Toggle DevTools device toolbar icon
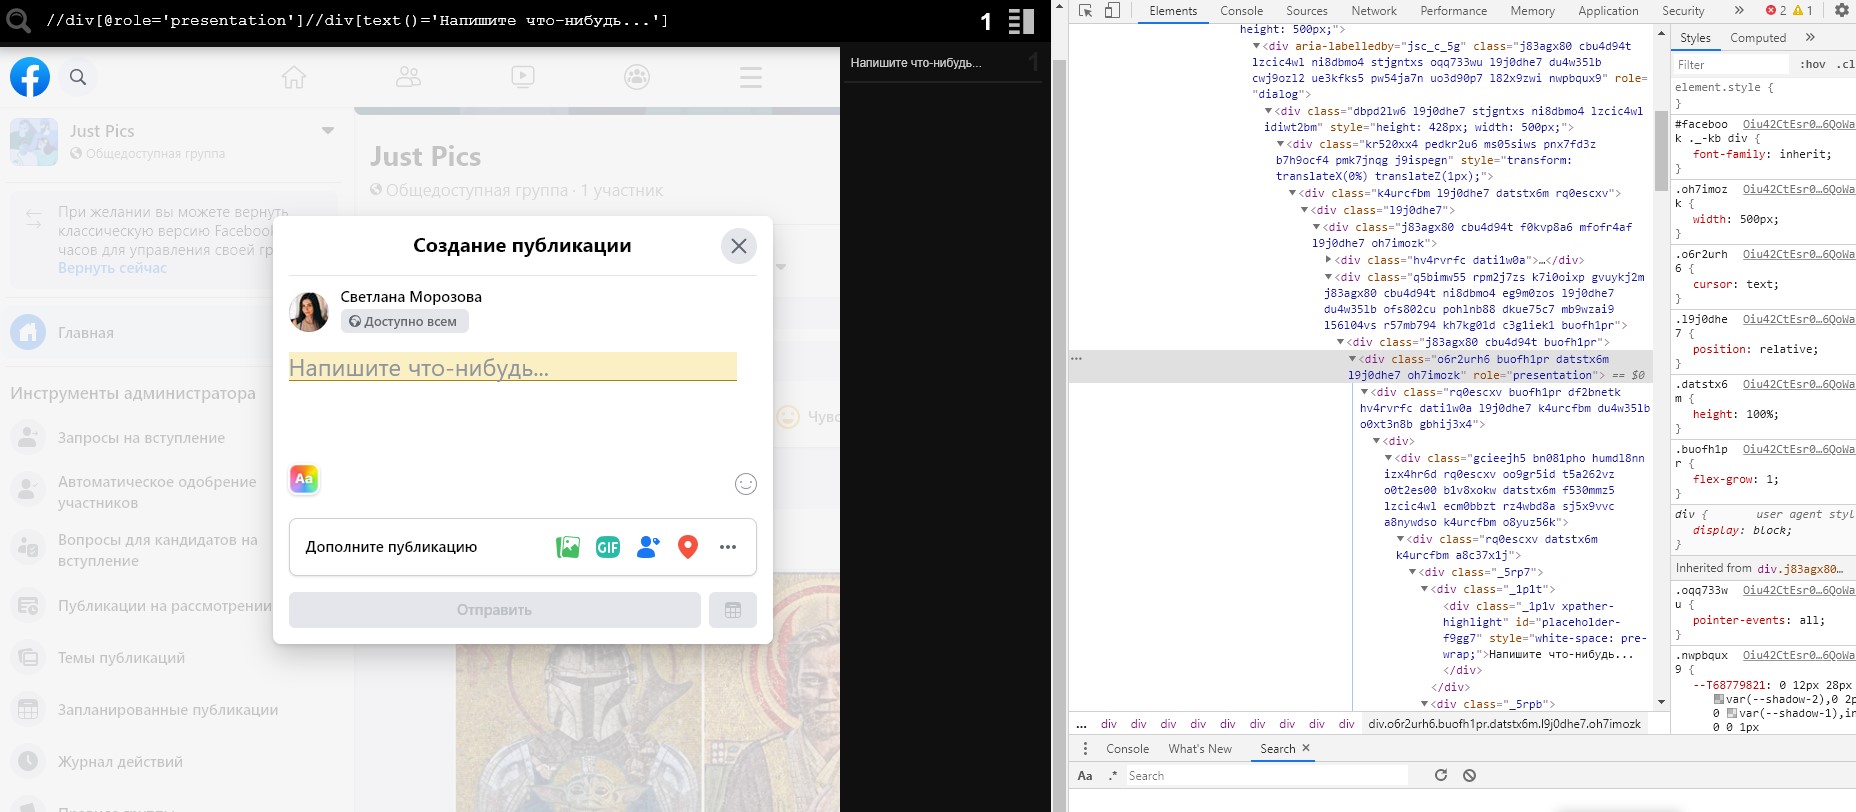Viewport: 1856px width, 812px height. 1112,11
